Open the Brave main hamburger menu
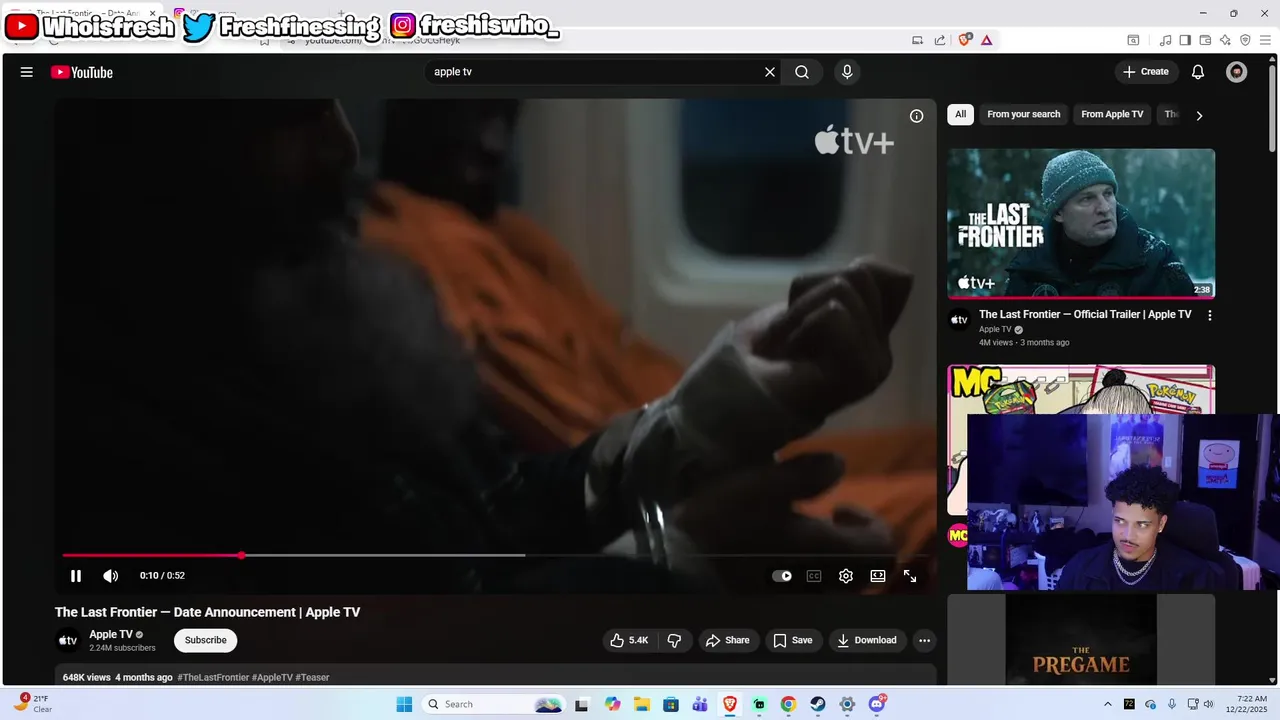 pos(1265,40)
